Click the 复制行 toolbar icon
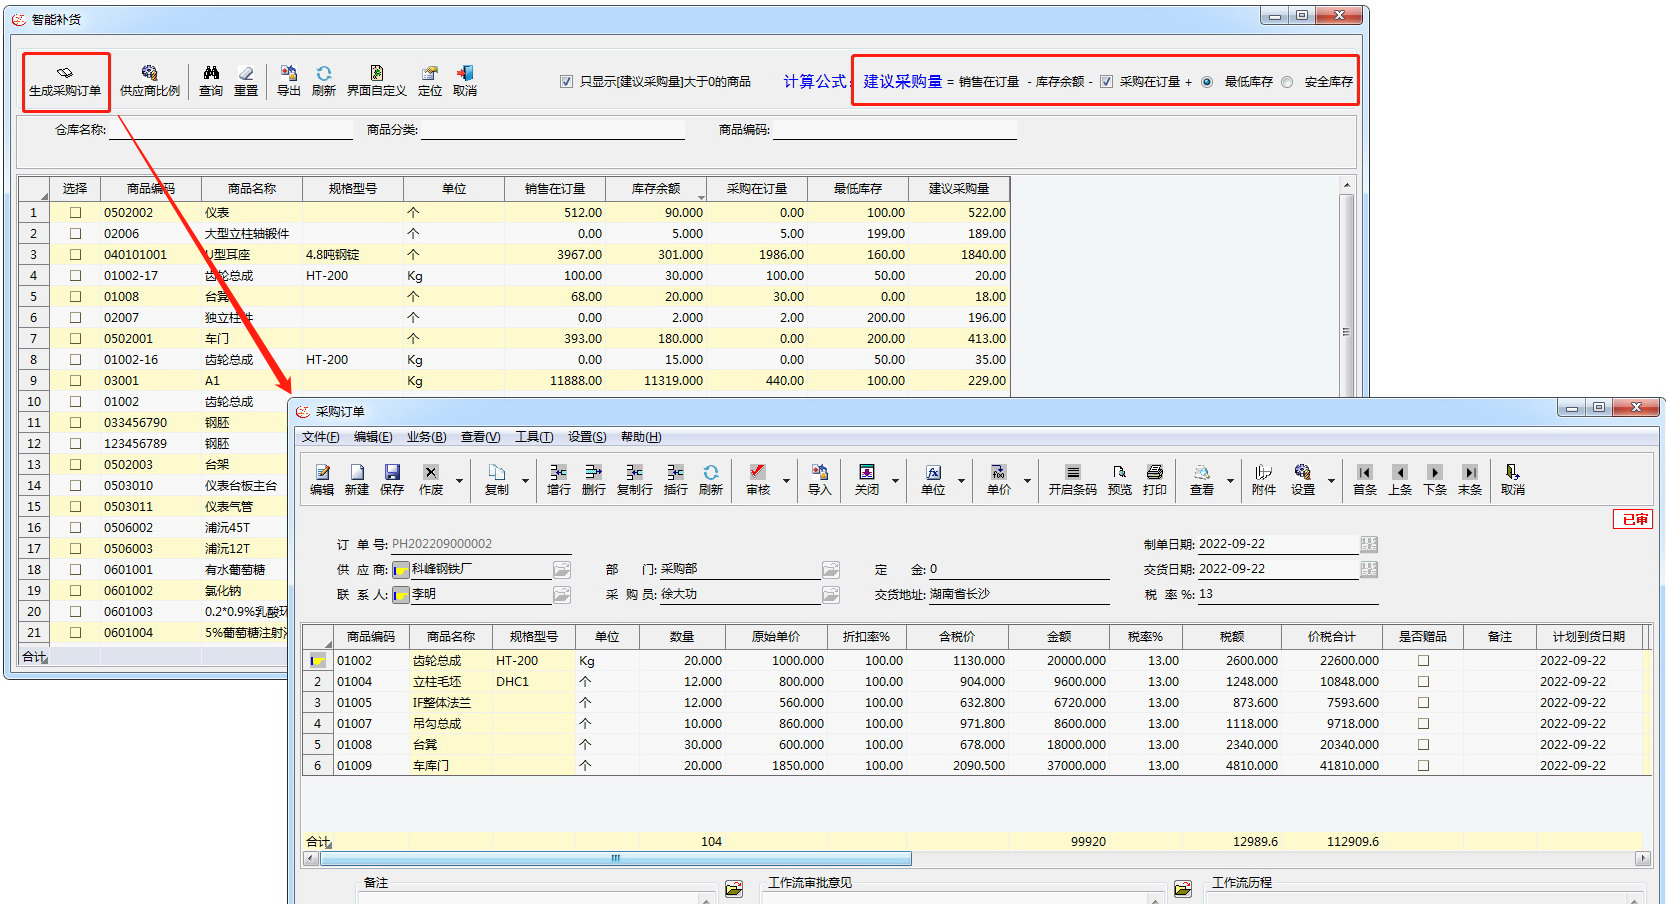The image size is (1666, 904). tap(635, 480)
